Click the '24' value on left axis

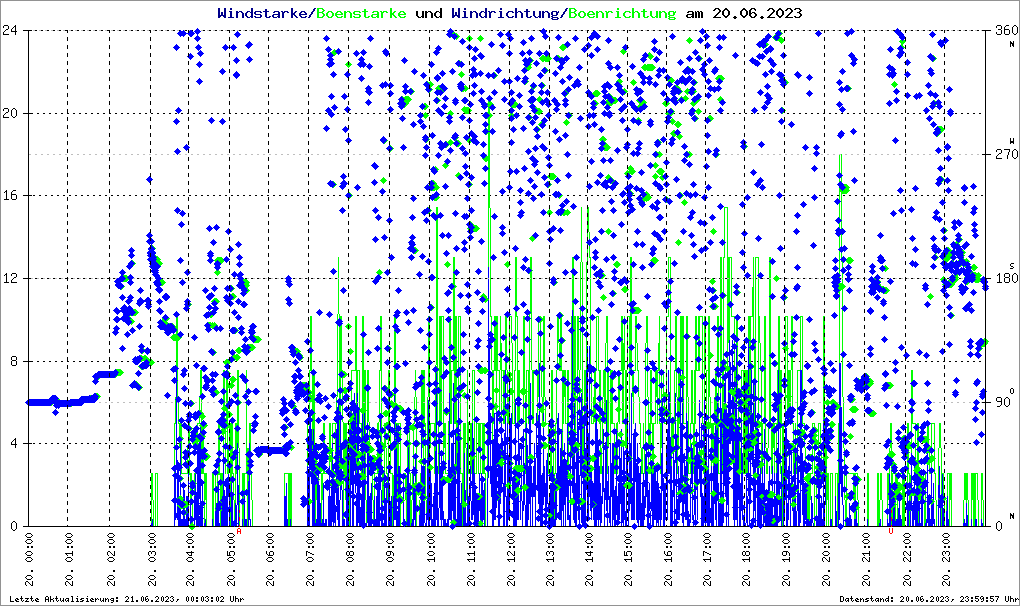(14, 31)
